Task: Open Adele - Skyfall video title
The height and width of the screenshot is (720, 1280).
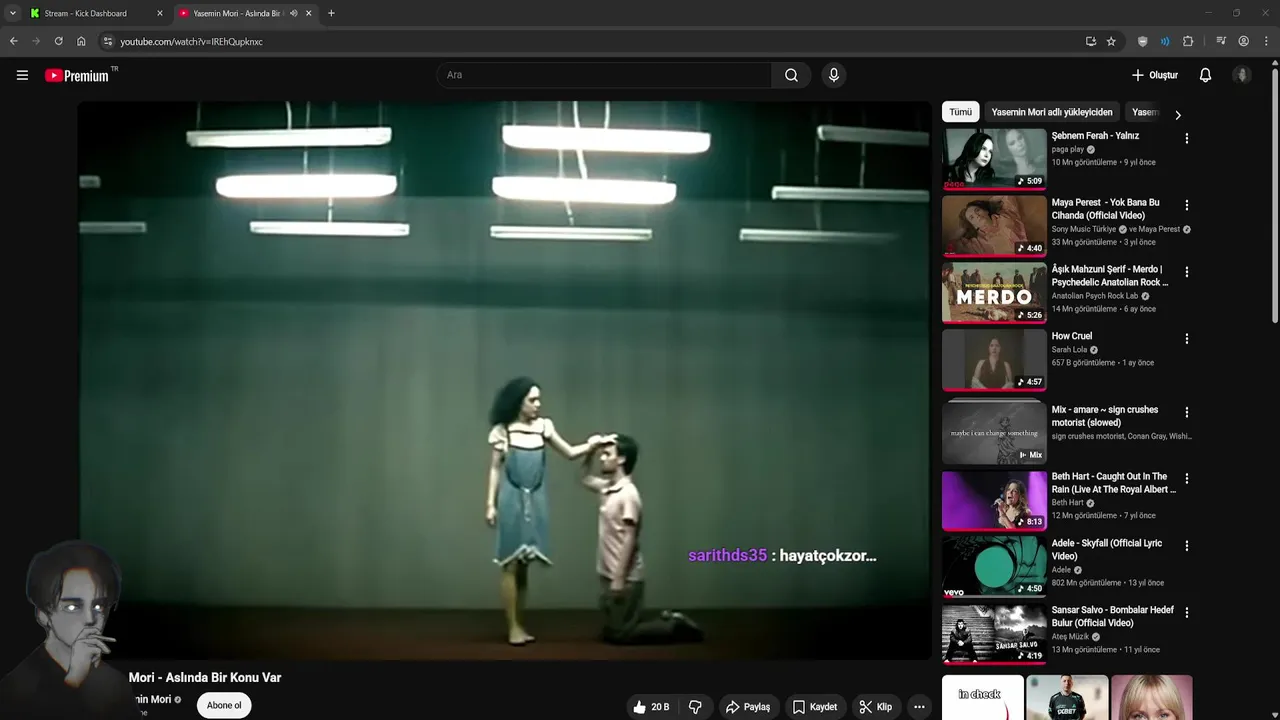Action: pos(1107,550)
